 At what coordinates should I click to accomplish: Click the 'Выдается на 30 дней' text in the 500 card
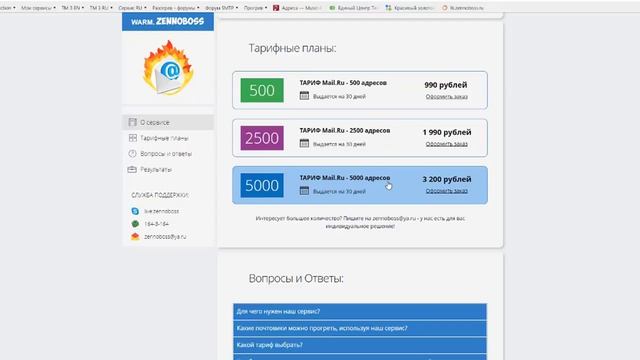point(339,97)
